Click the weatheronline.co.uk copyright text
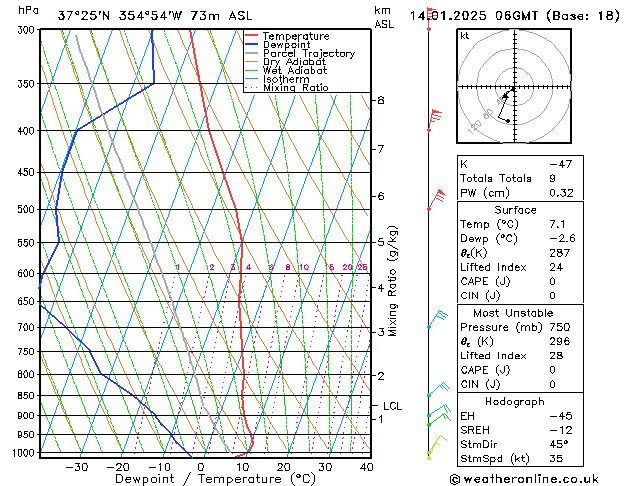 [x=525, y=479]
